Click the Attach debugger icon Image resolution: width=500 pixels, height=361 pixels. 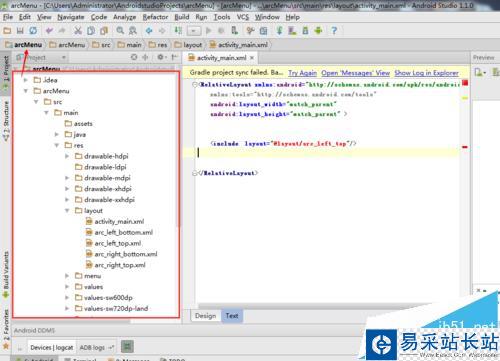point(235,31)
